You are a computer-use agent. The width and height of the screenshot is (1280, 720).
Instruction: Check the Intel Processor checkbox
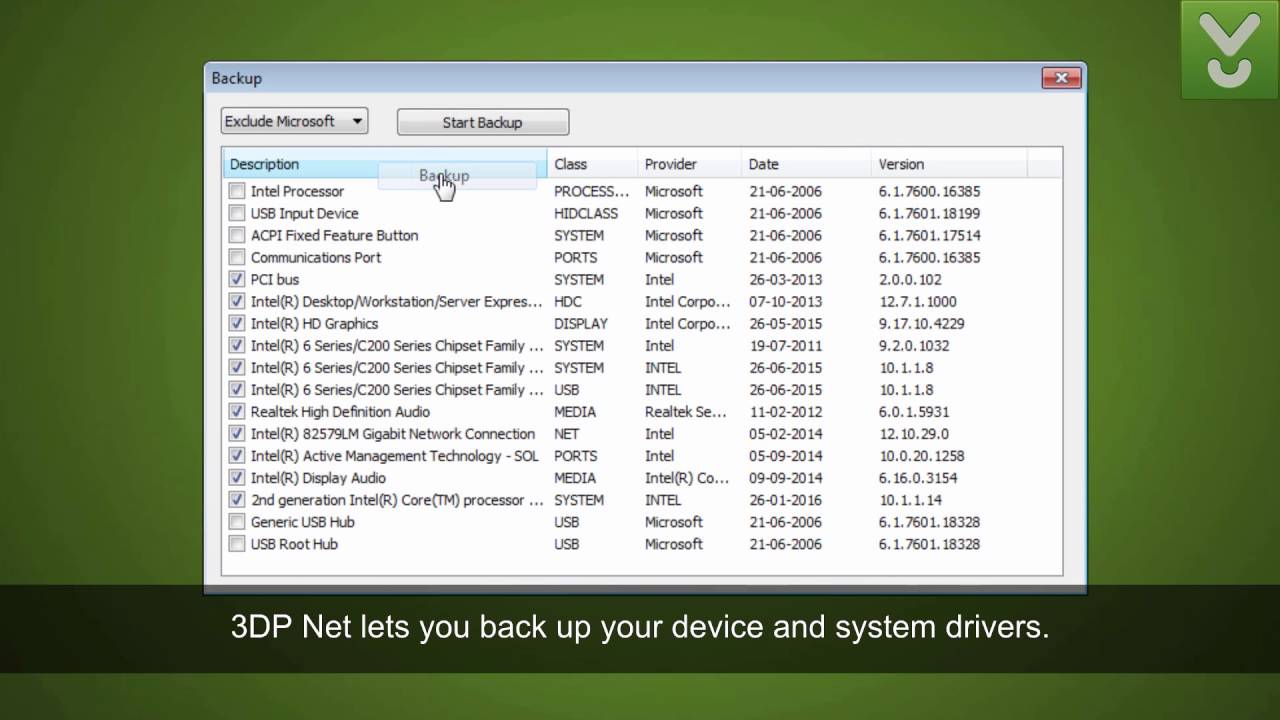pos(237,191)
